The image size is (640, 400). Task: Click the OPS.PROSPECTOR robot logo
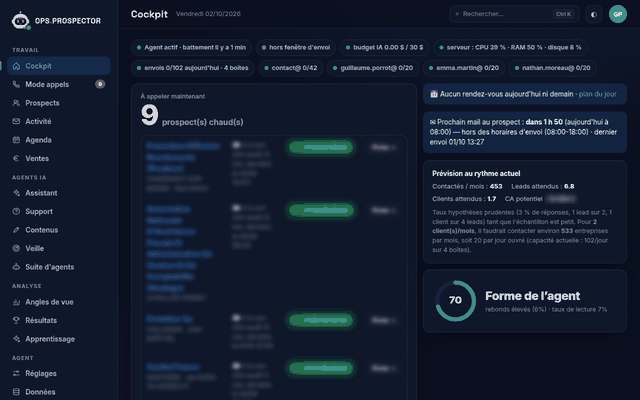click(x=20, y=21)
